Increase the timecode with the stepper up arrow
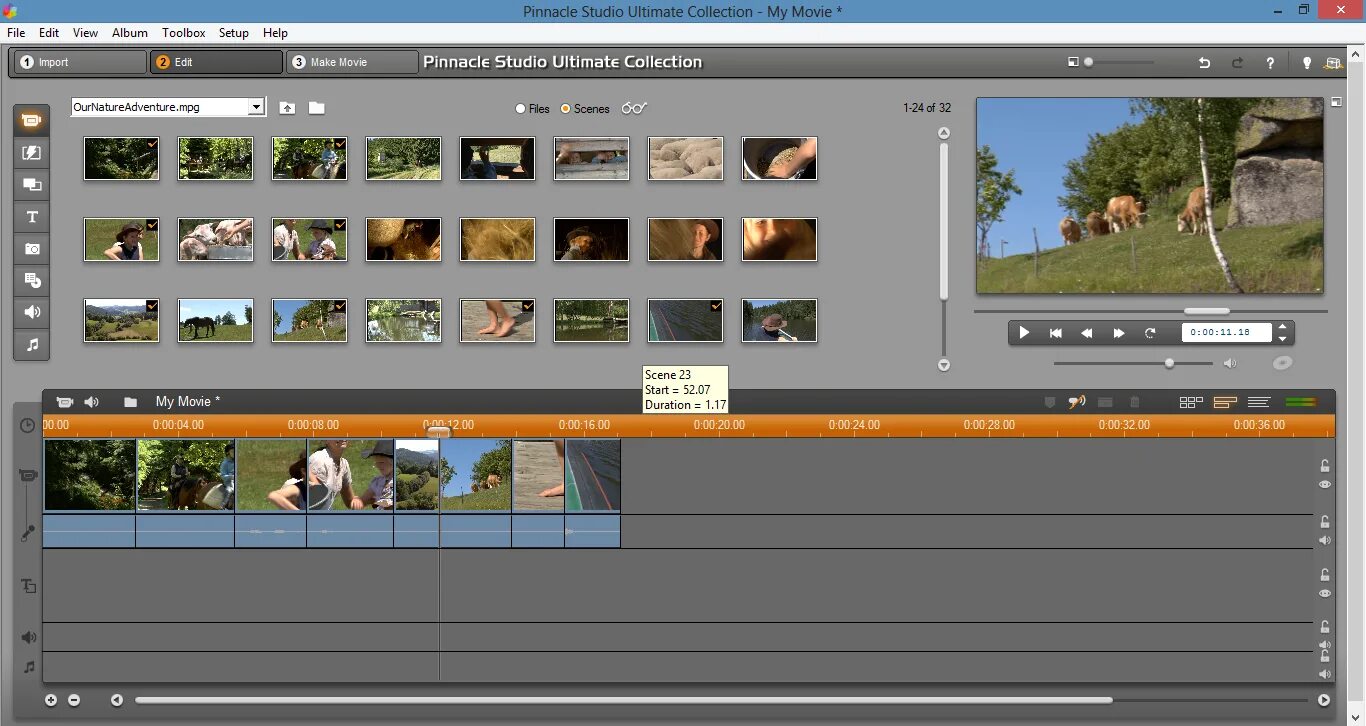Image resolution: width=1366 pixels, height=726 pixels. 1283,327
